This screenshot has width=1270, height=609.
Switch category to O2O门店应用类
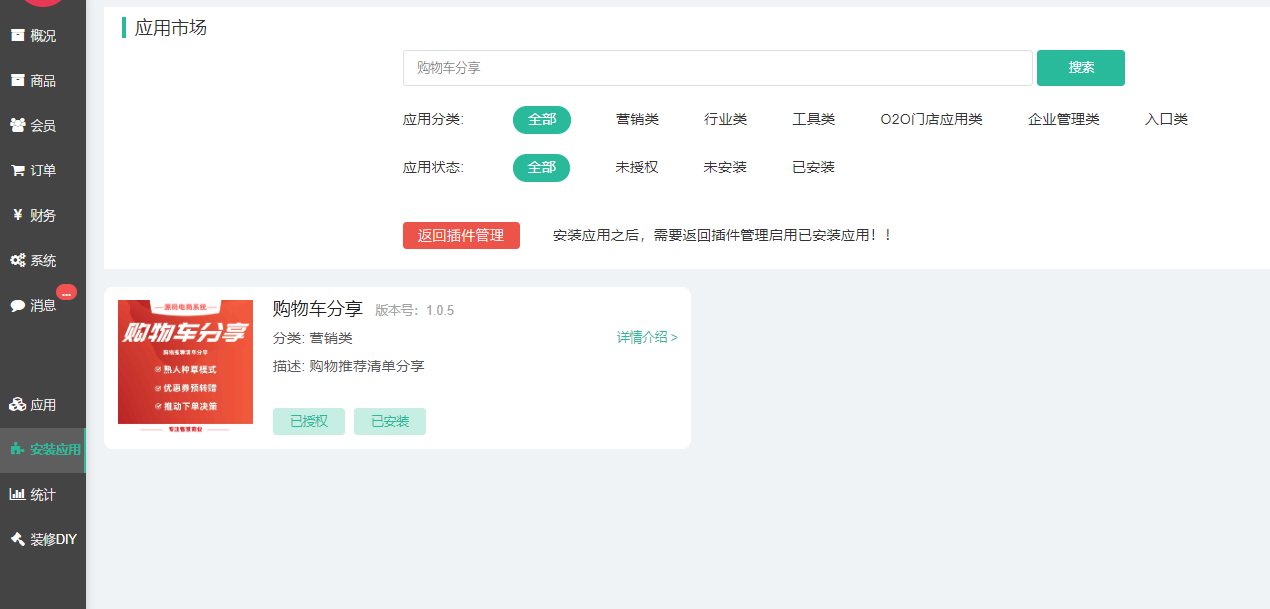pos(931,120)
